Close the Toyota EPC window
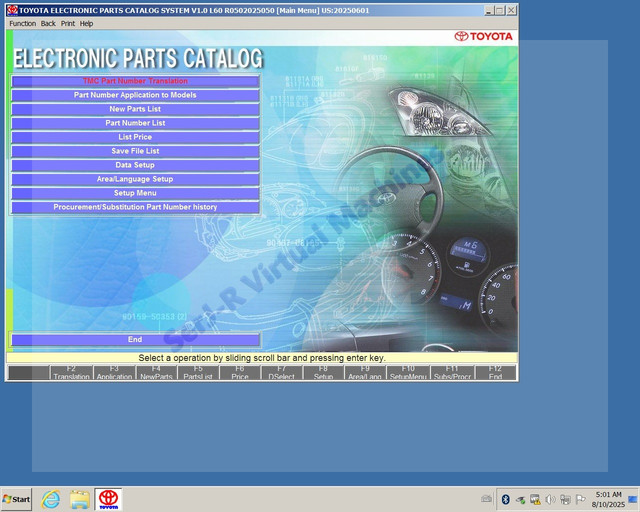Image resolution: width=640 pixels, height=512 pixels. (x=511, y=11)
